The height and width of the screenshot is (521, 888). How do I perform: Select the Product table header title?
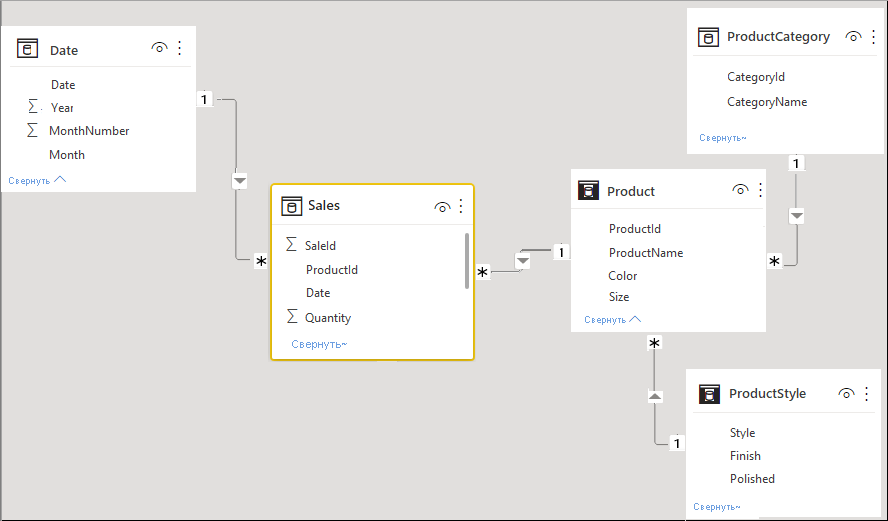click(631, 191)
